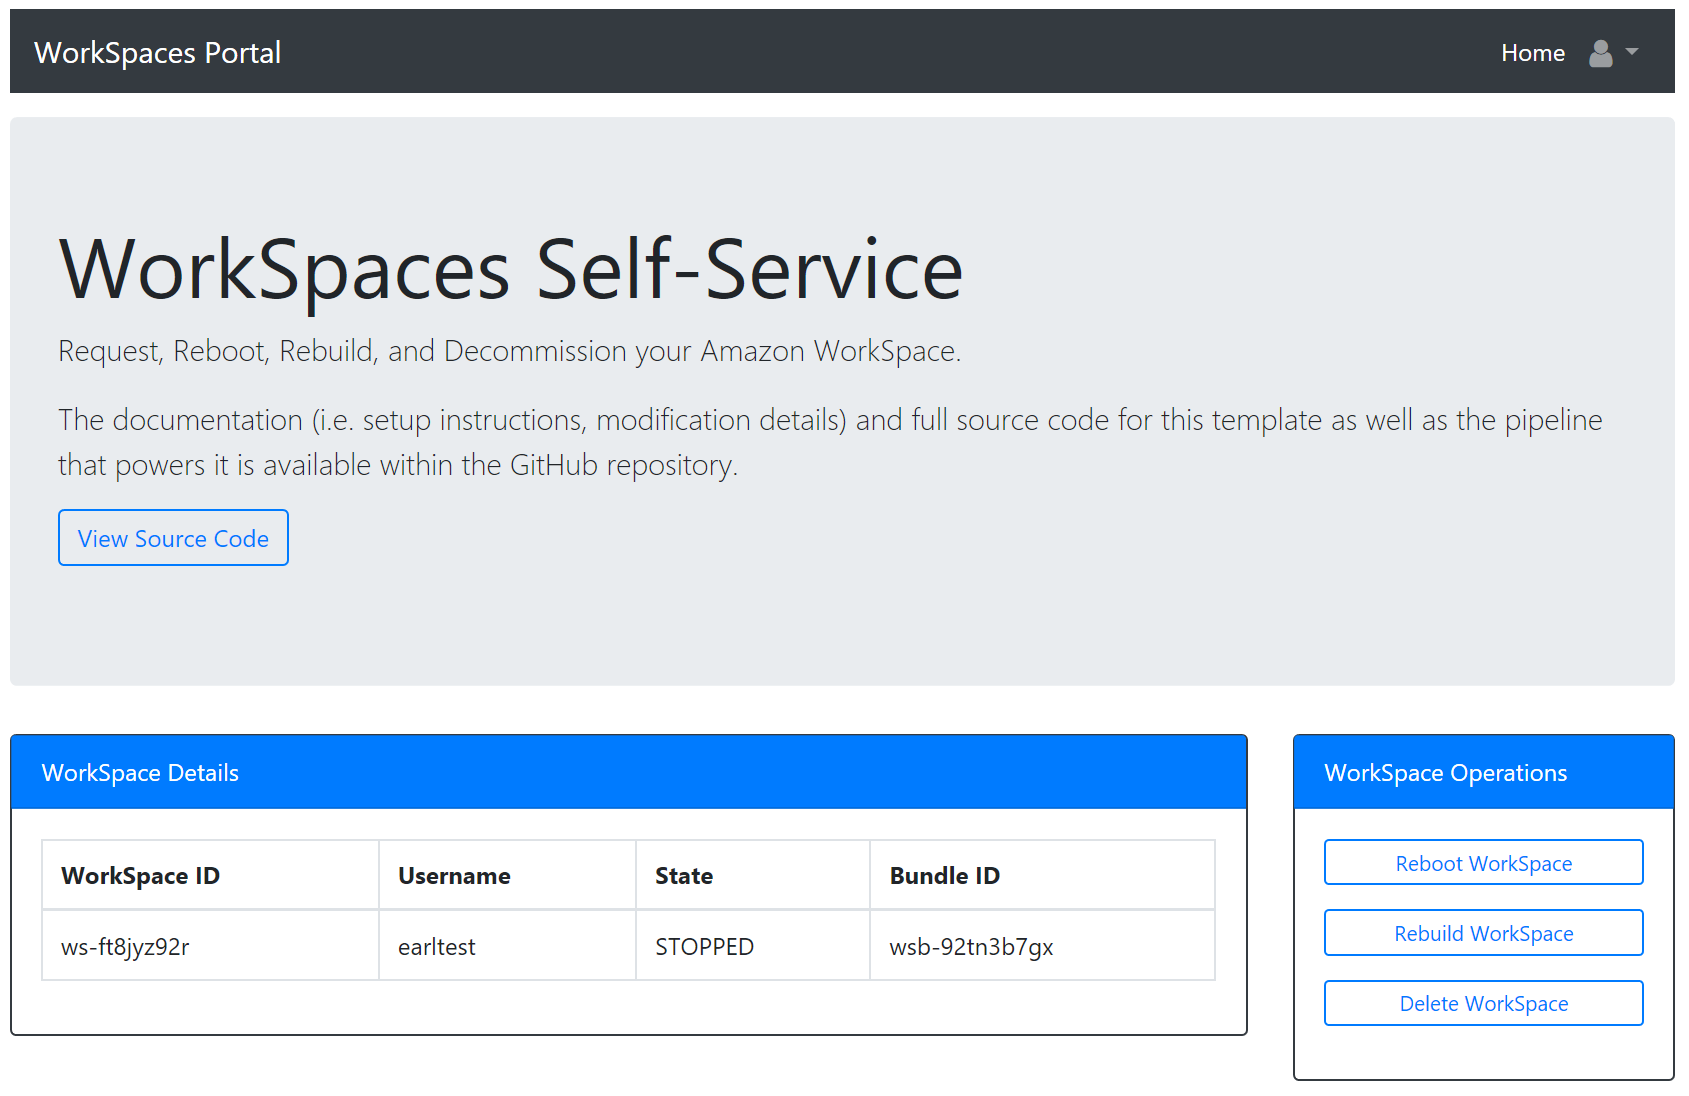Click the wsb-92tn3b7gx bundle ID cell
The image size is (1689, 1096).
pyautogui.click(x=1042, y=946)
